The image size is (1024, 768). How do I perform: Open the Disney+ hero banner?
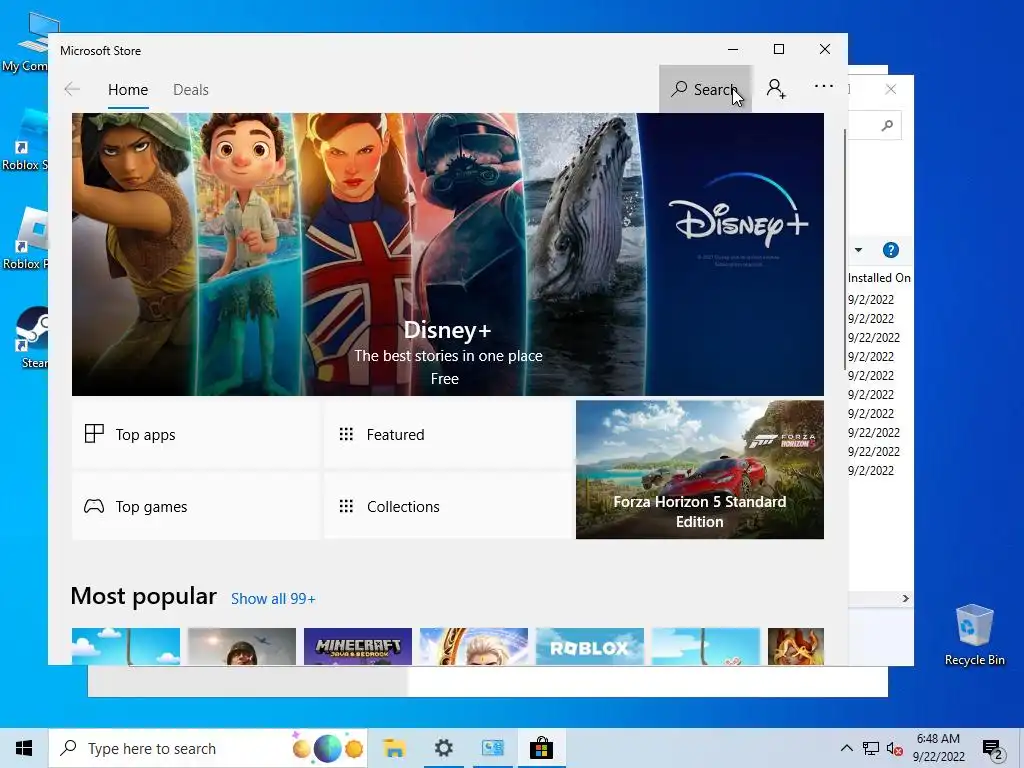[447, 254]
